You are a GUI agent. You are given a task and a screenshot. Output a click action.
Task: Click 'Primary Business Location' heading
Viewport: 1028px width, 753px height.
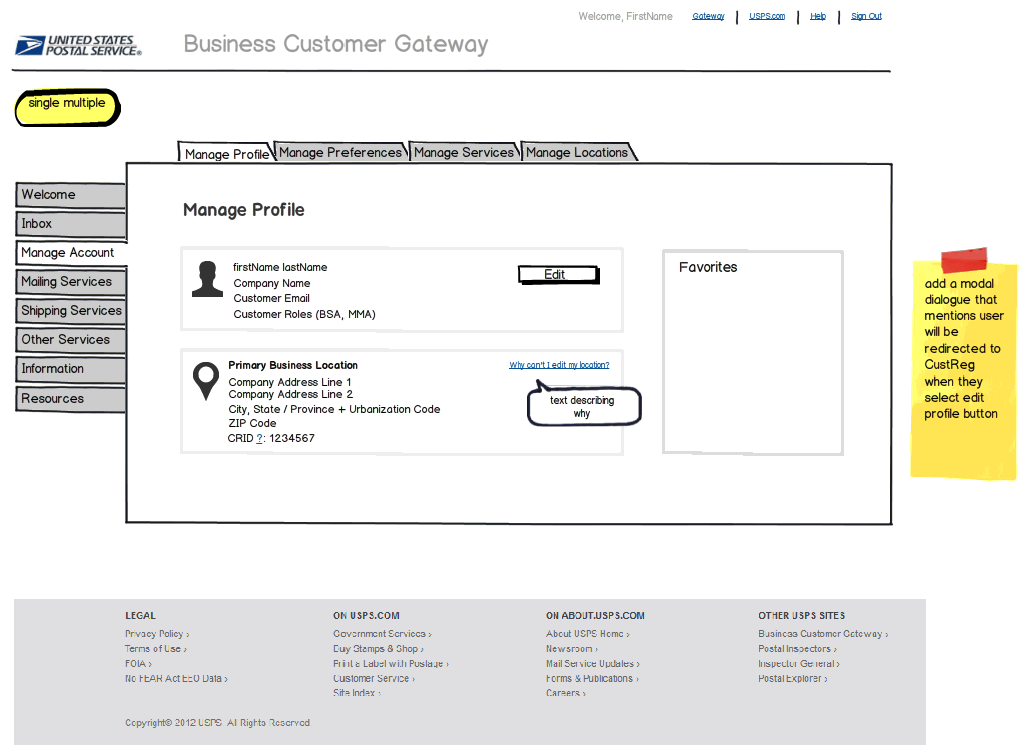[x=293, y=365]
